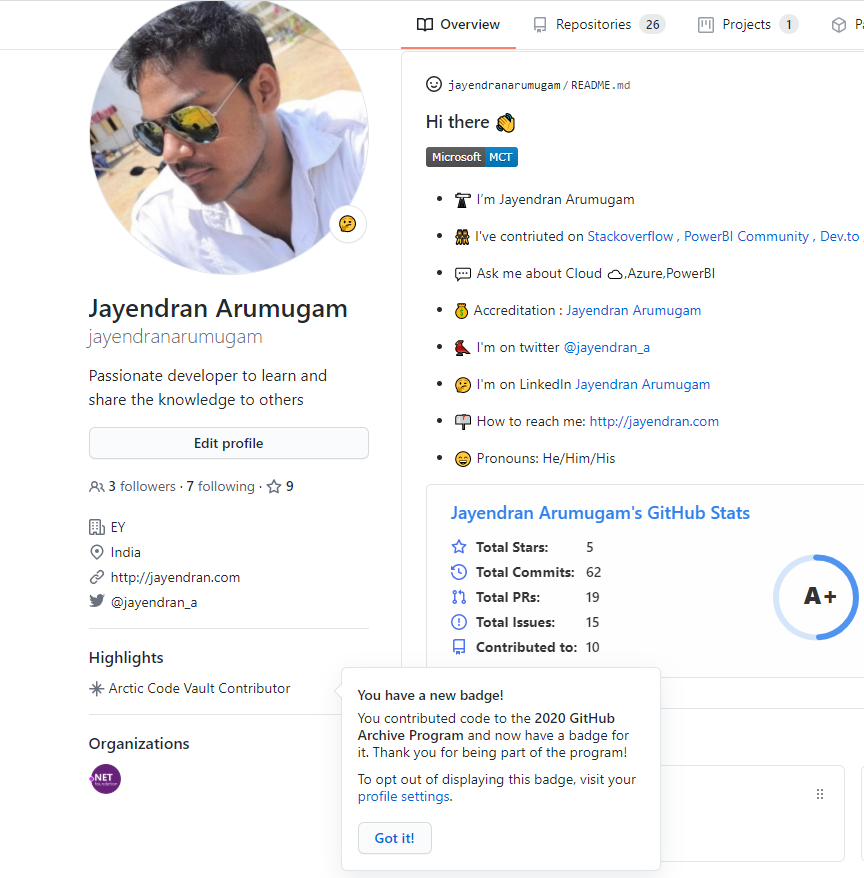Click the waving hand emoji heading
The height and width of the screenshot is (878, 864).
coord(506,122)
